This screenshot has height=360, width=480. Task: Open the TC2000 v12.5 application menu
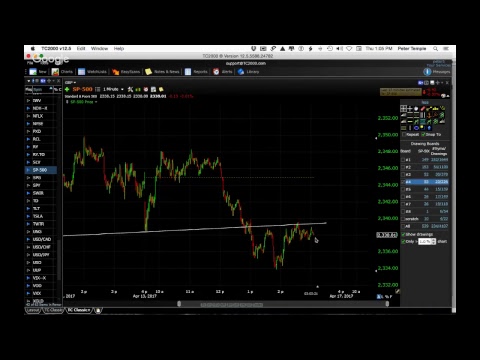tap(56, 49)
